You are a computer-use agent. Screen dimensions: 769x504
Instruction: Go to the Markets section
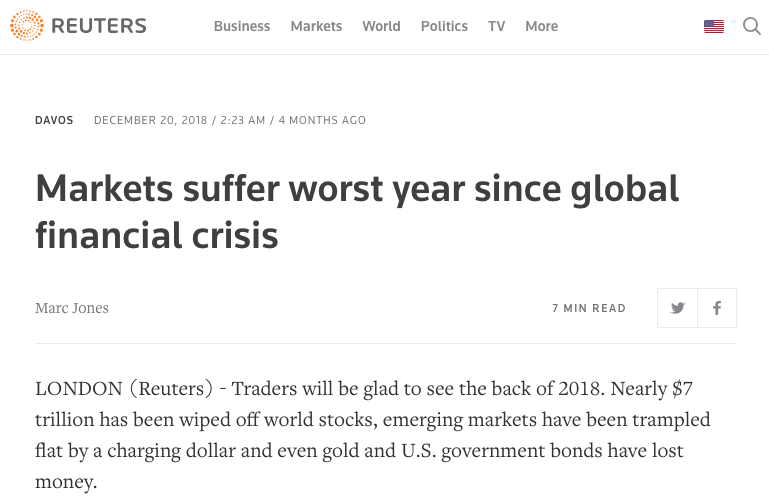(316, 26)
